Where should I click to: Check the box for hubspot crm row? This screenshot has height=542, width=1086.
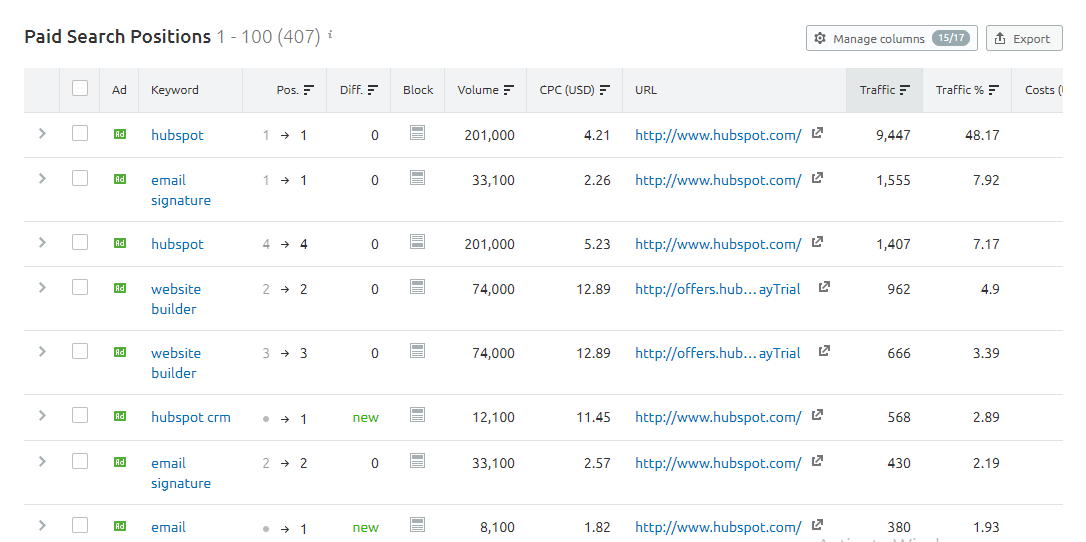point(80,415)
